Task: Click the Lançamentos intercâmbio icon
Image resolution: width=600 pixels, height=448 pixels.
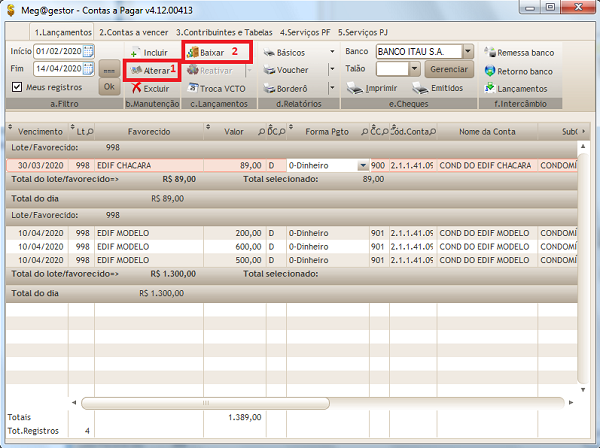Action: [489, 88]
